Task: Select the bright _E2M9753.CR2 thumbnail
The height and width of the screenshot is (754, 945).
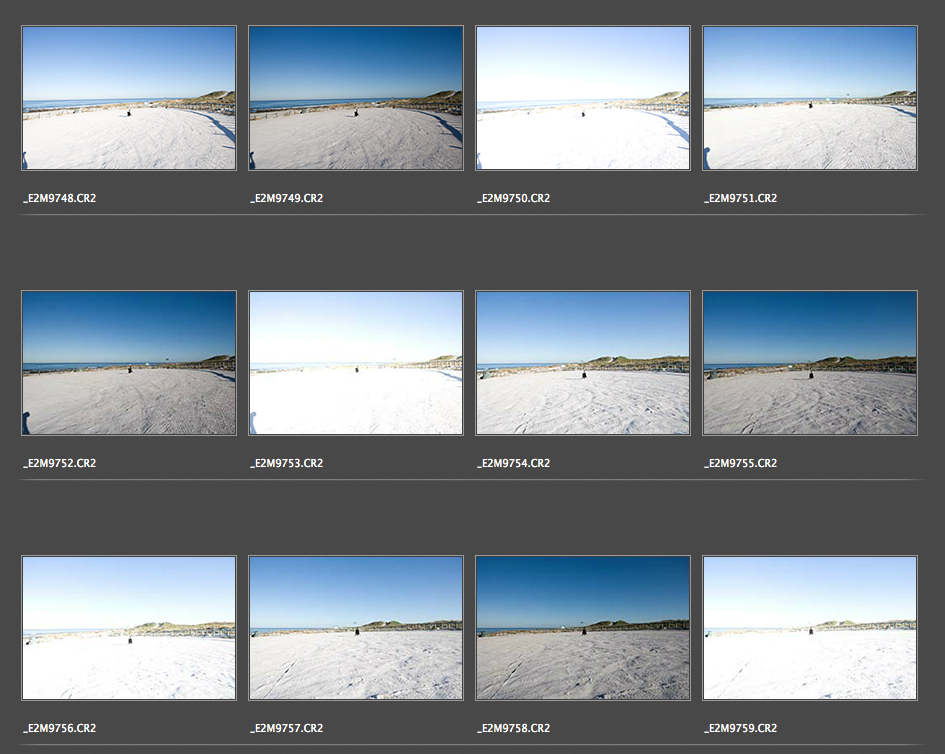Action: click(x=356, y=363)
